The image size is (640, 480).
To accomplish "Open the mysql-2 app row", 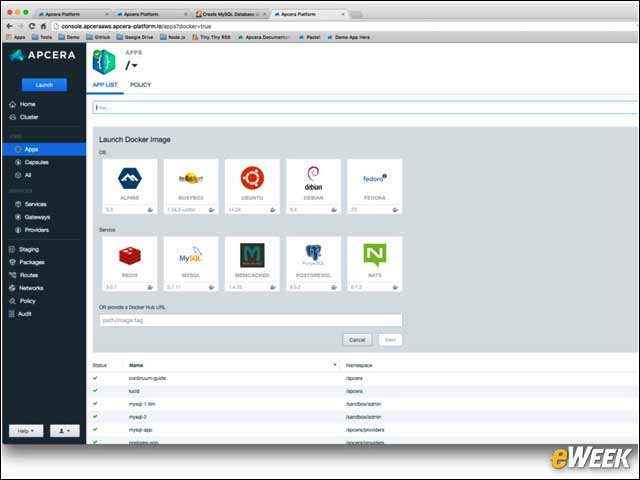I will click(x=362, y=417).
